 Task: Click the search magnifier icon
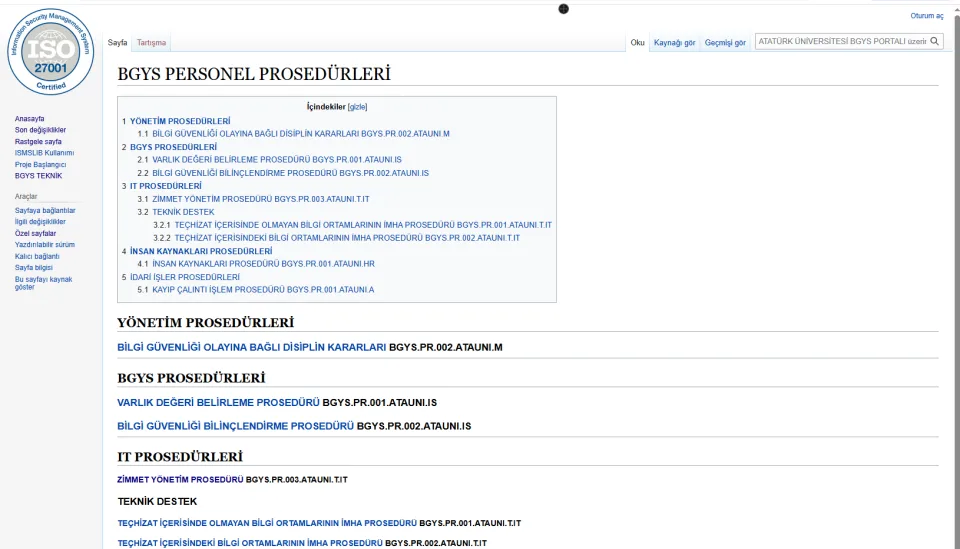[934, 41]
